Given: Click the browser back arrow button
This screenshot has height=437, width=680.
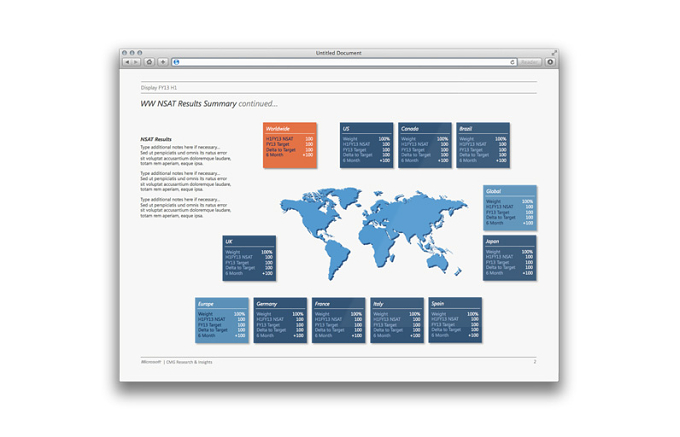Looking at the screenshot, I should pos(127,62).
